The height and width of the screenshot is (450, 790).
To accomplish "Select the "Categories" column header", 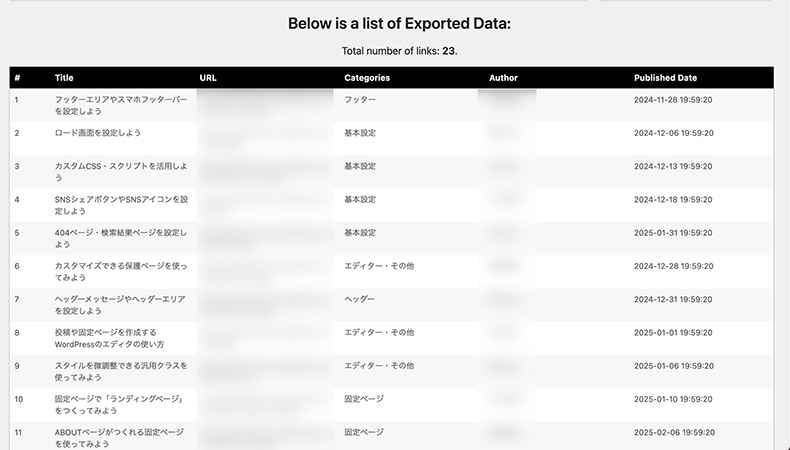I will point(367,77).
